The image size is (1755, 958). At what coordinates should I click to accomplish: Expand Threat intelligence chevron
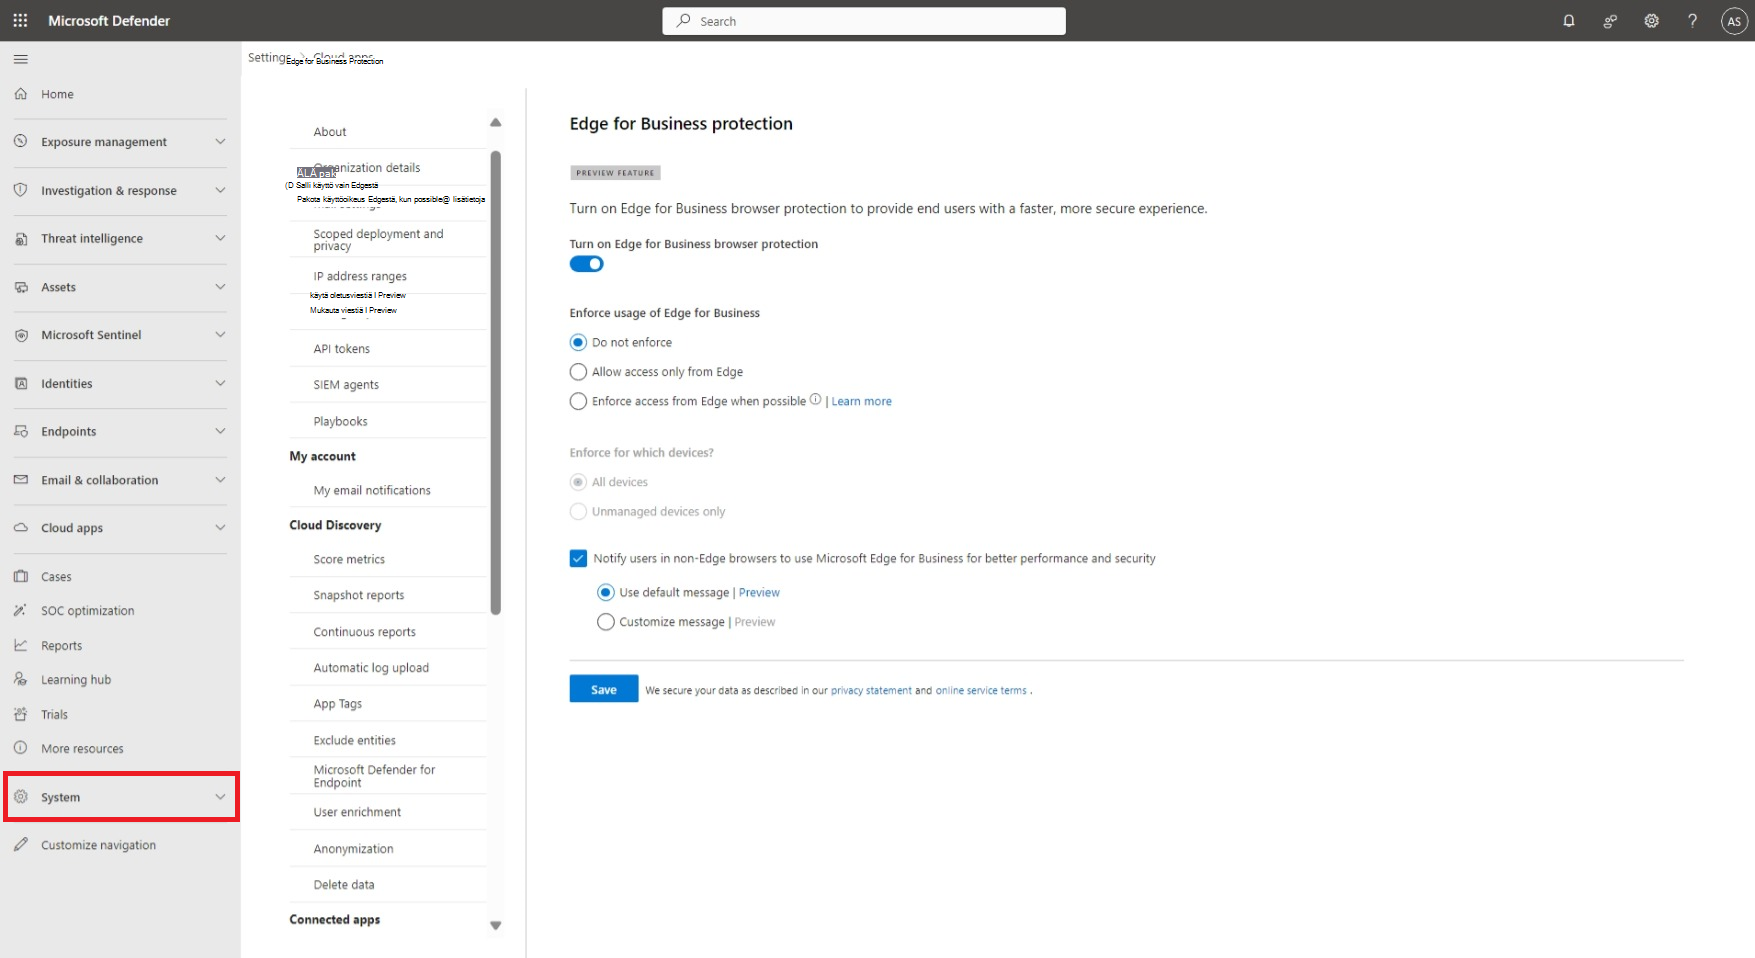pyautogui.click(x=220, y=238)
